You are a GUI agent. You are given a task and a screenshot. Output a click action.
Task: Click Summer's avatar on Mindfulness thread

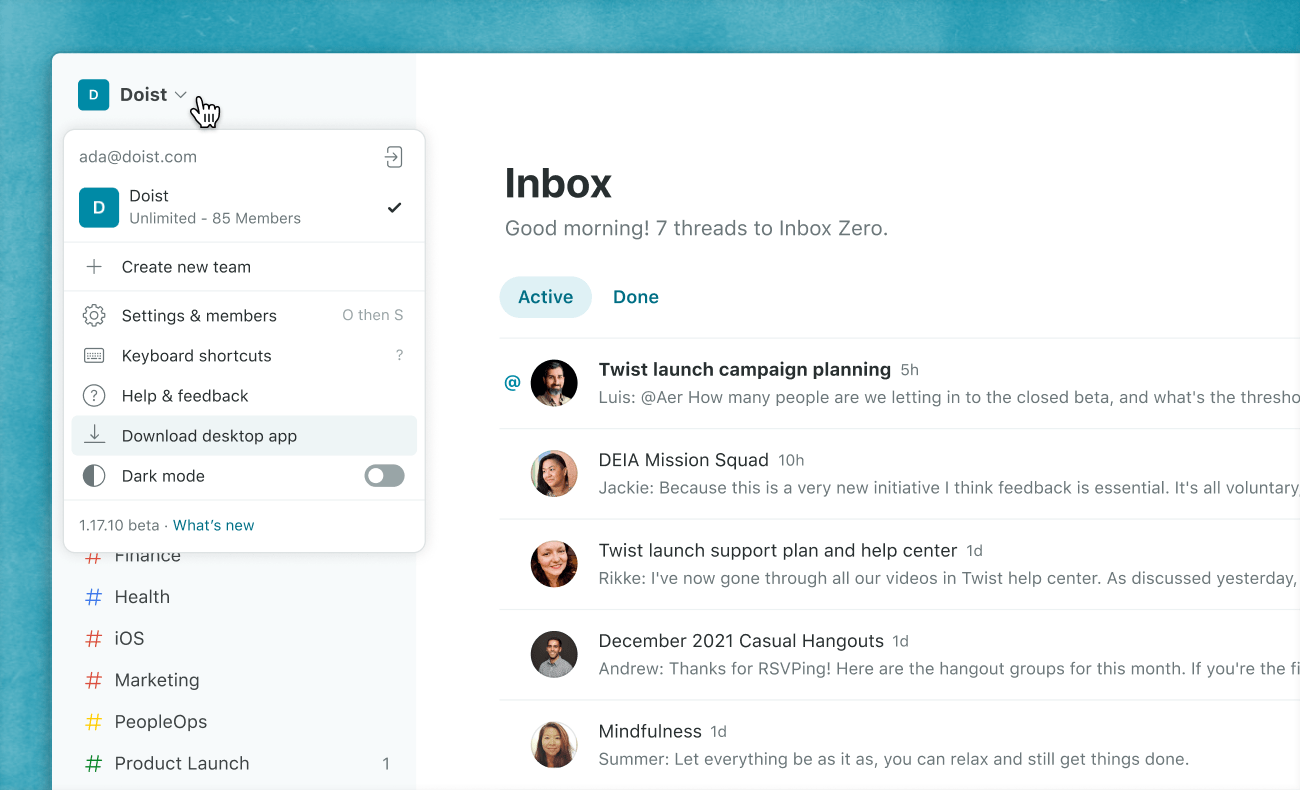pyautogui.click(x=554, y=745)
